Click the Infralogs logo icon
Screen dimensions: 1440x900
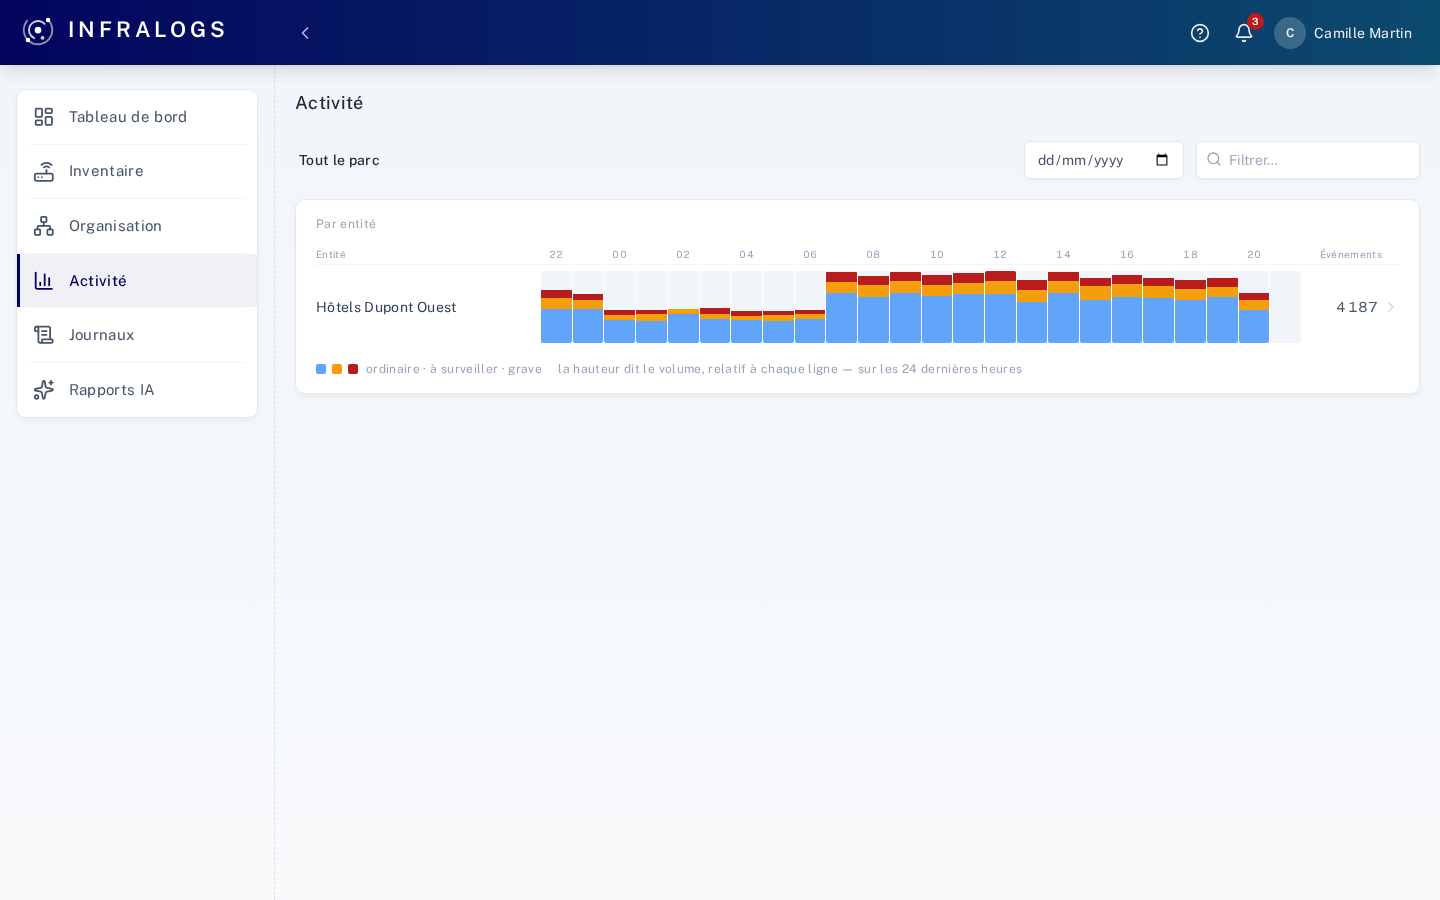coord(38,31)
